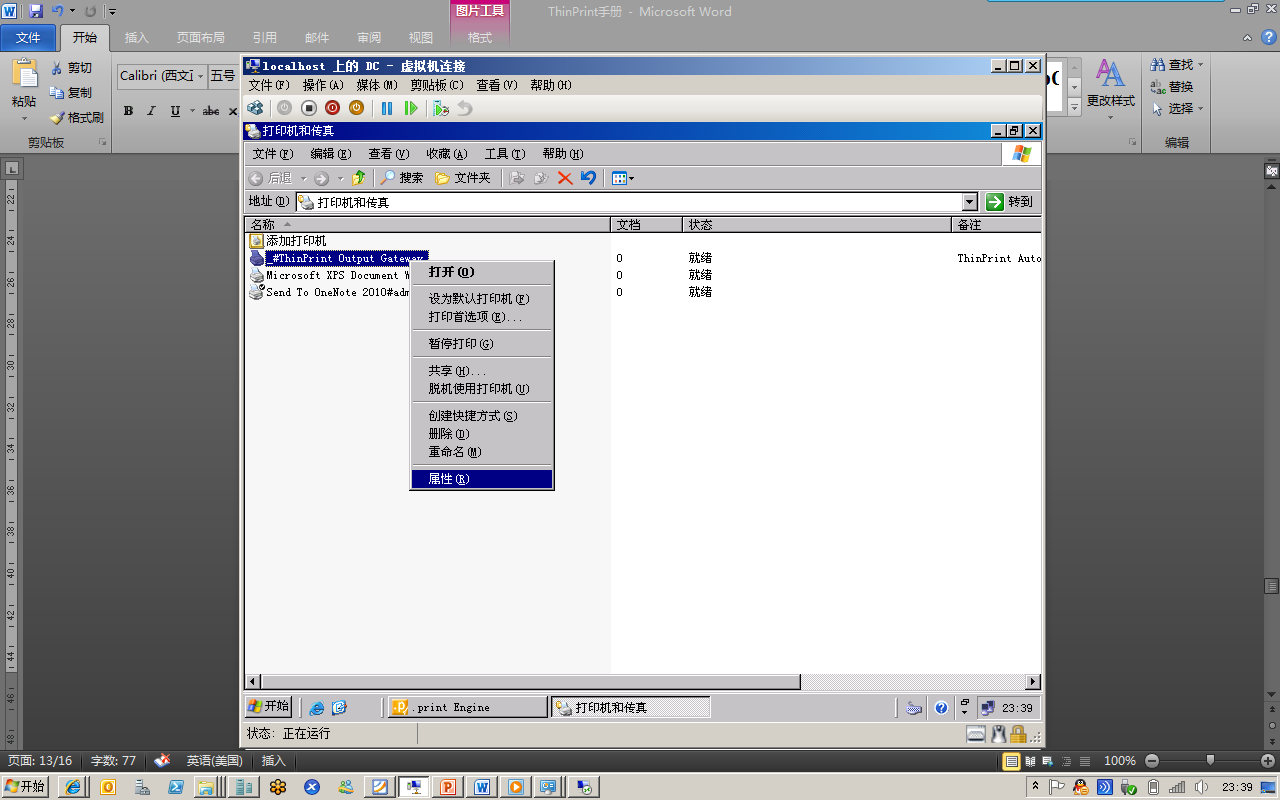Viewport: 1280px width, 800px height.
Task: Sort by the 名称 column header
Action: tap(427, 225)
